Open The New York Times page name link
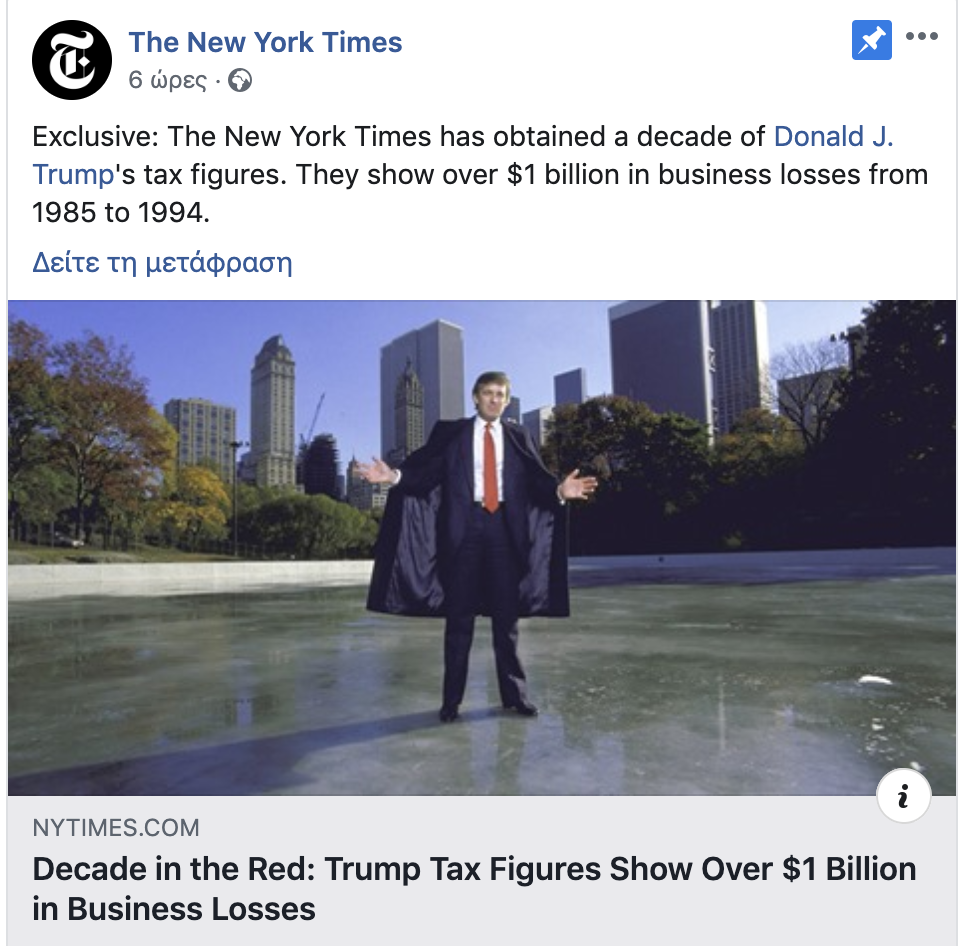Image resolution: width=970 pixels, height=946 pixels. [x=265, y=42]
